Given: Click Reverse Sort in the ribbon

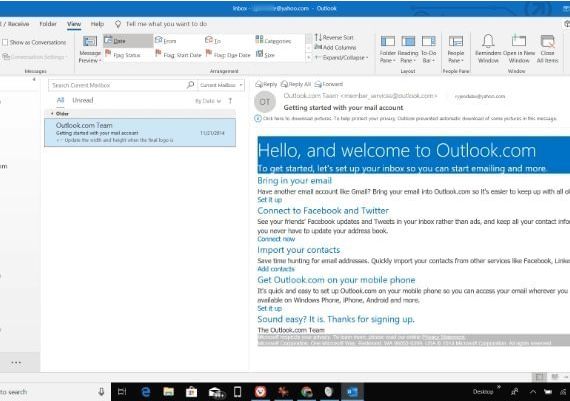Looking at the screenshot, I should pyautogui.click(x=334, y=37).
